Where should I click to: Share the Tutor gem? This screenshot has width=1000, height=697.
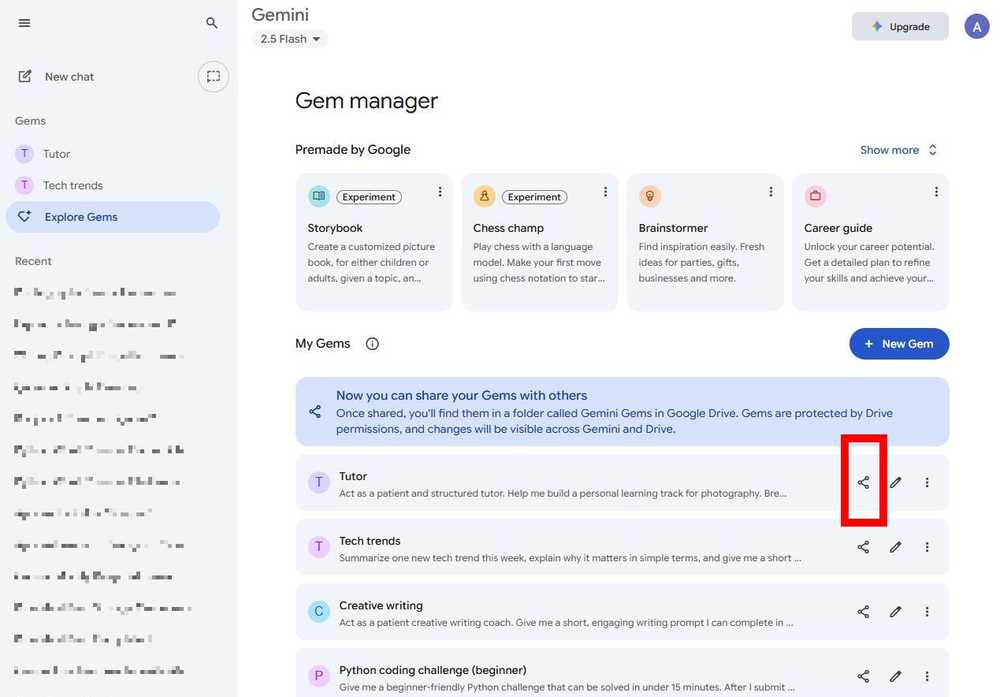[x=863, y=483]
